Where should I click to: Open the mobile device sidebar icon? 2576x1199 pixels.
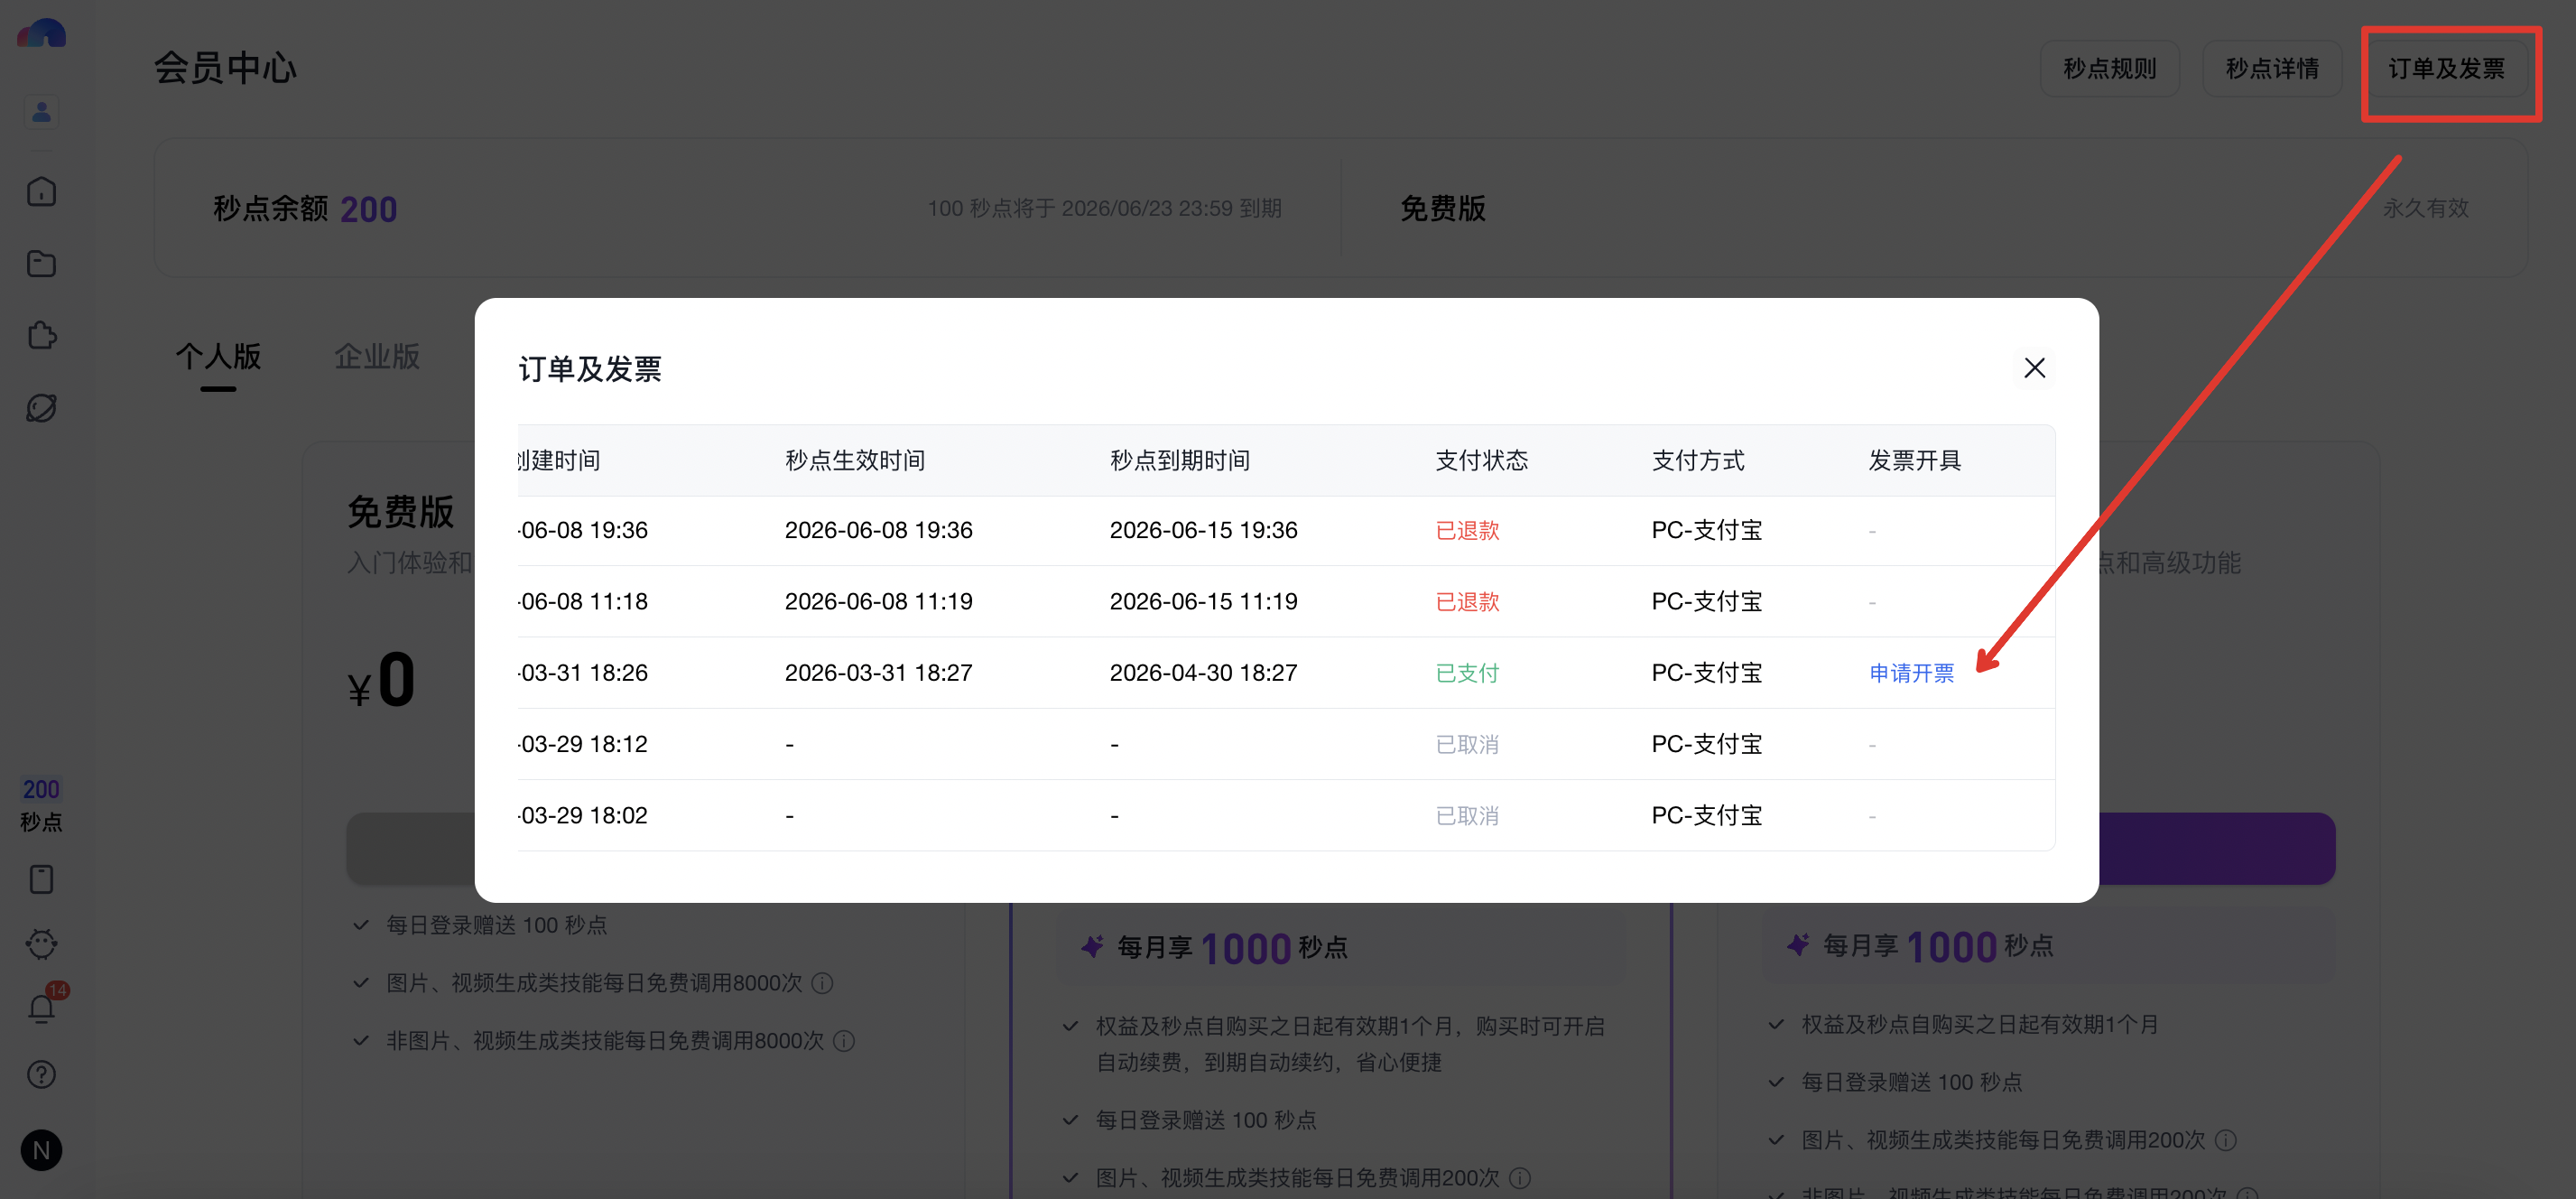41,880
